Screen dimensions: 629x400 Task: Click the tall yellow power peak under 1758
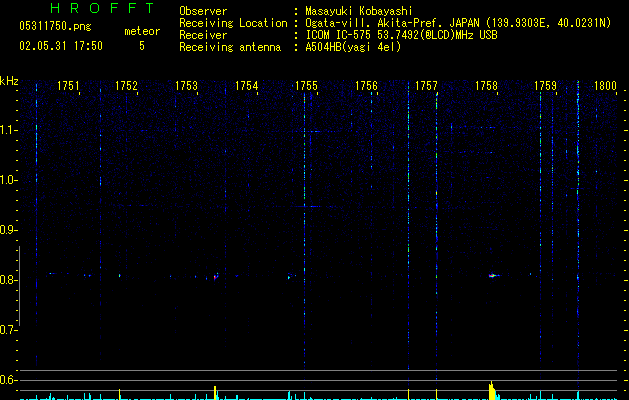492,390
